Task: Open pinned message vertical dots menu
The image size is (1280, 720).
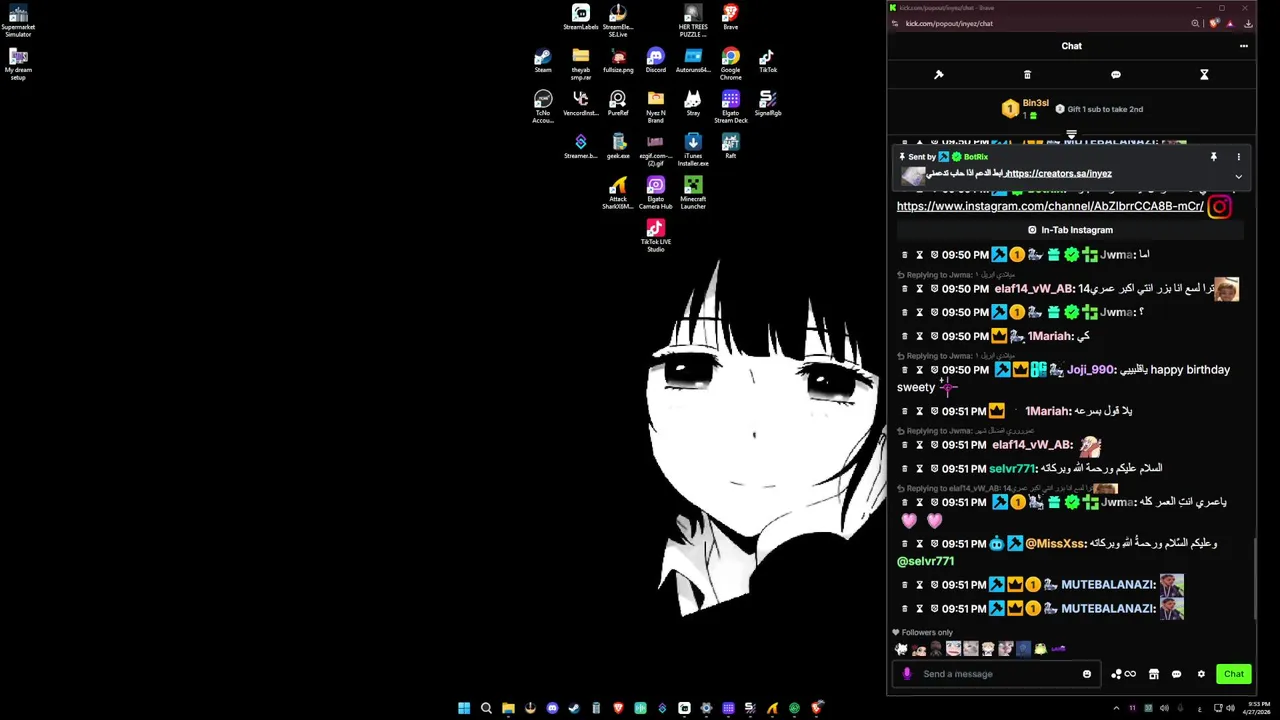Action: [1238, 157]
